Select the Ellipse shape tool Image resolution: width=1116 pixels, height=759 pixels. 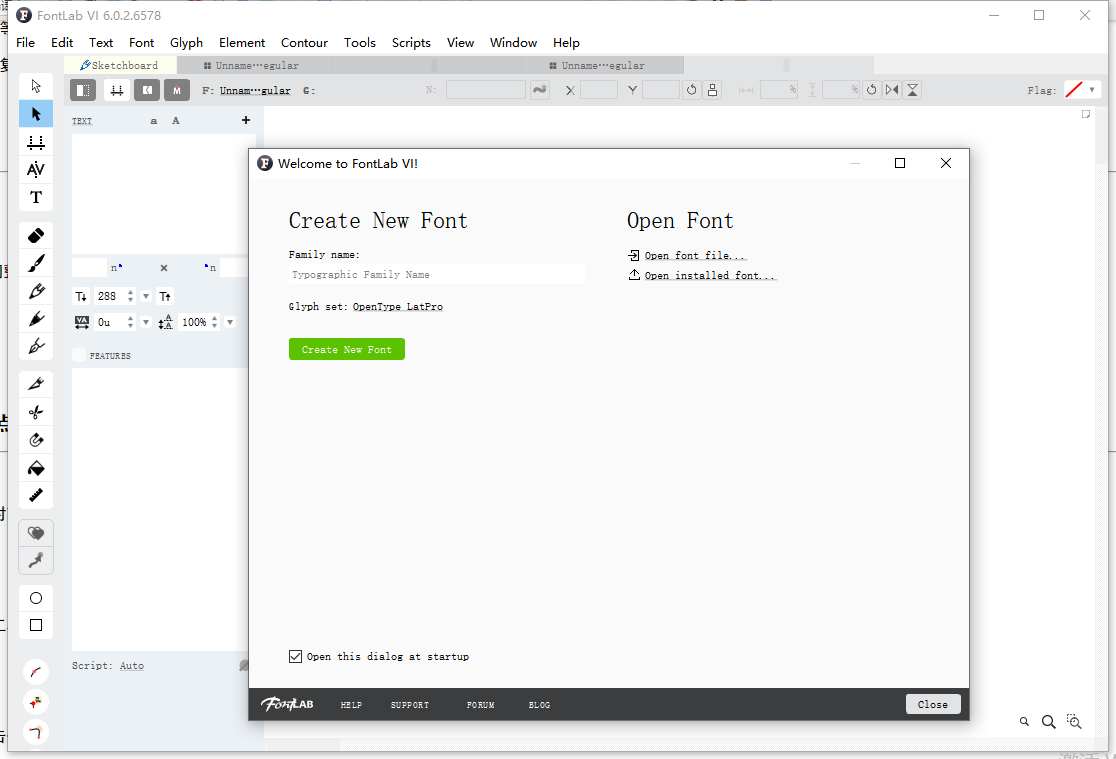coord(36,598)
